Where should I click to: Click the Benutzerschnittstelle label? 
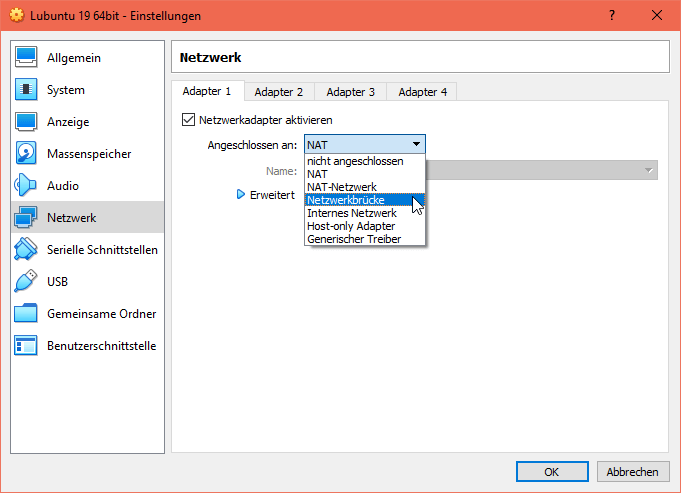[102, 346]
